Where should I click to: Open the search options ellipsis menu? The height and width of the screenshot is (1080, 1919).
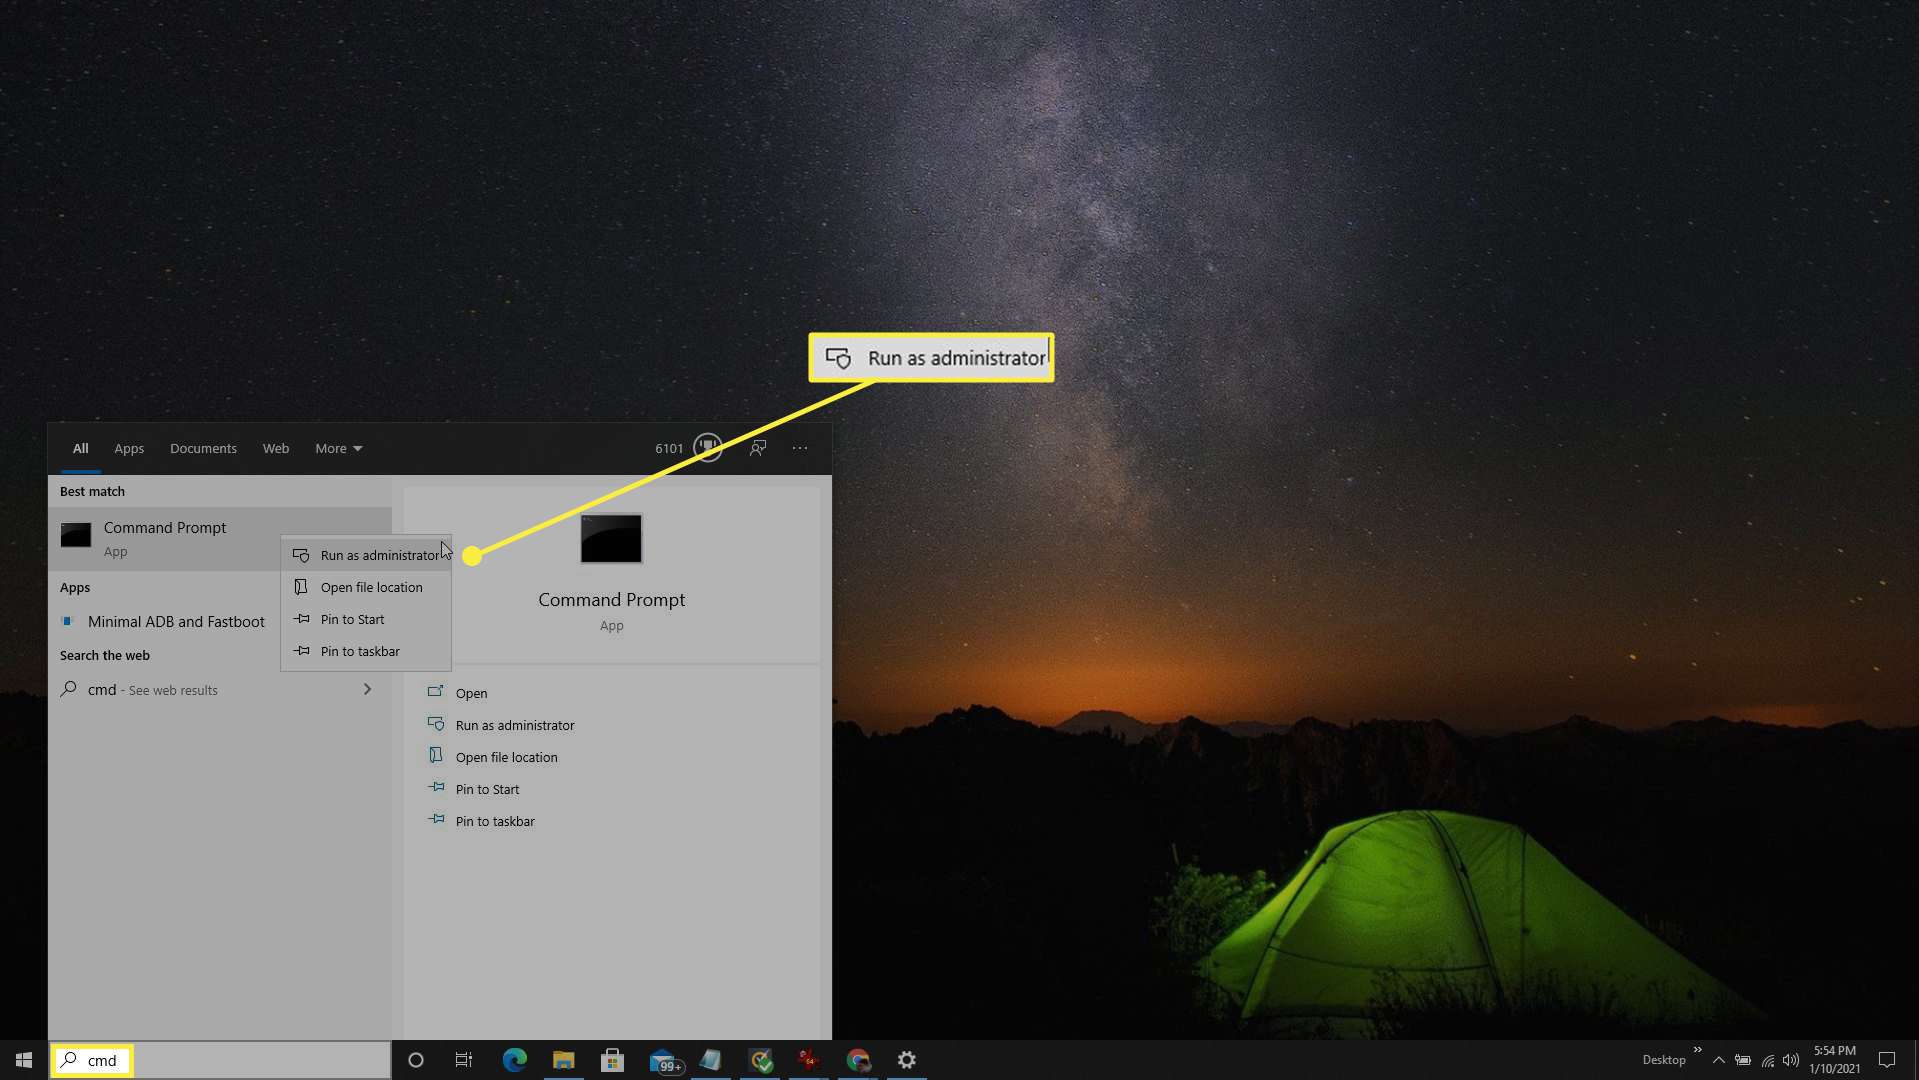pos(800,448)
